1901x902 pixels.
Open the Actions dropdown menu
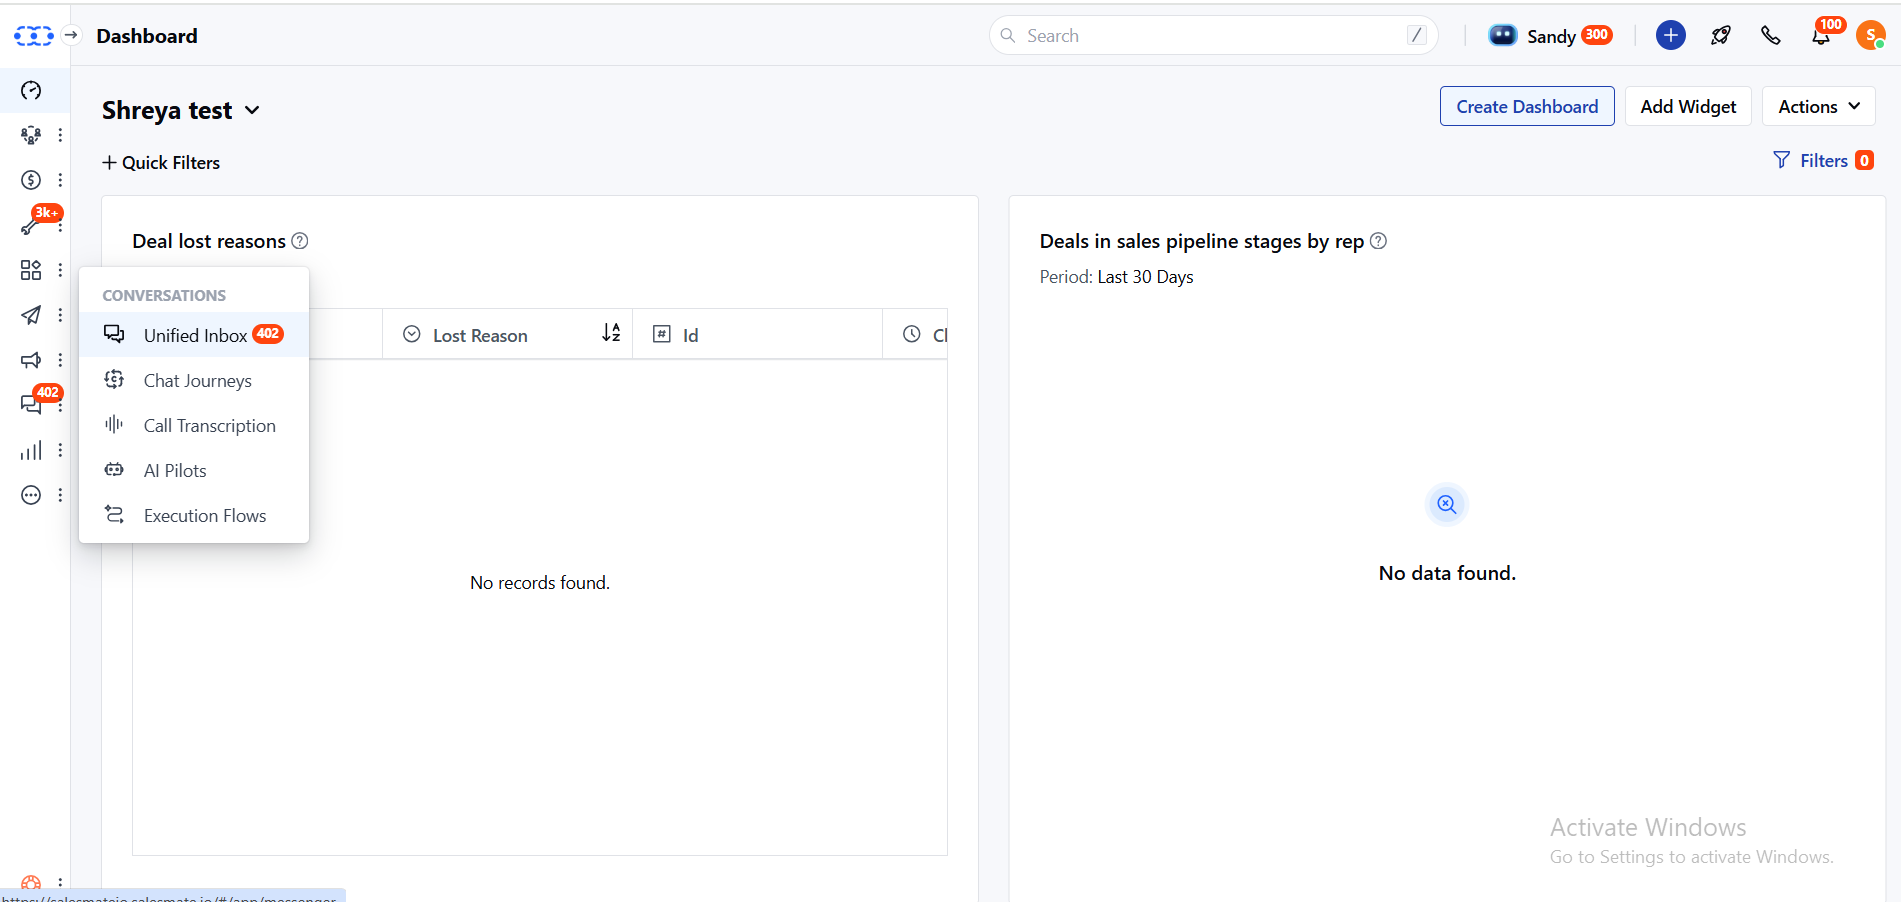pos(1817,106)
